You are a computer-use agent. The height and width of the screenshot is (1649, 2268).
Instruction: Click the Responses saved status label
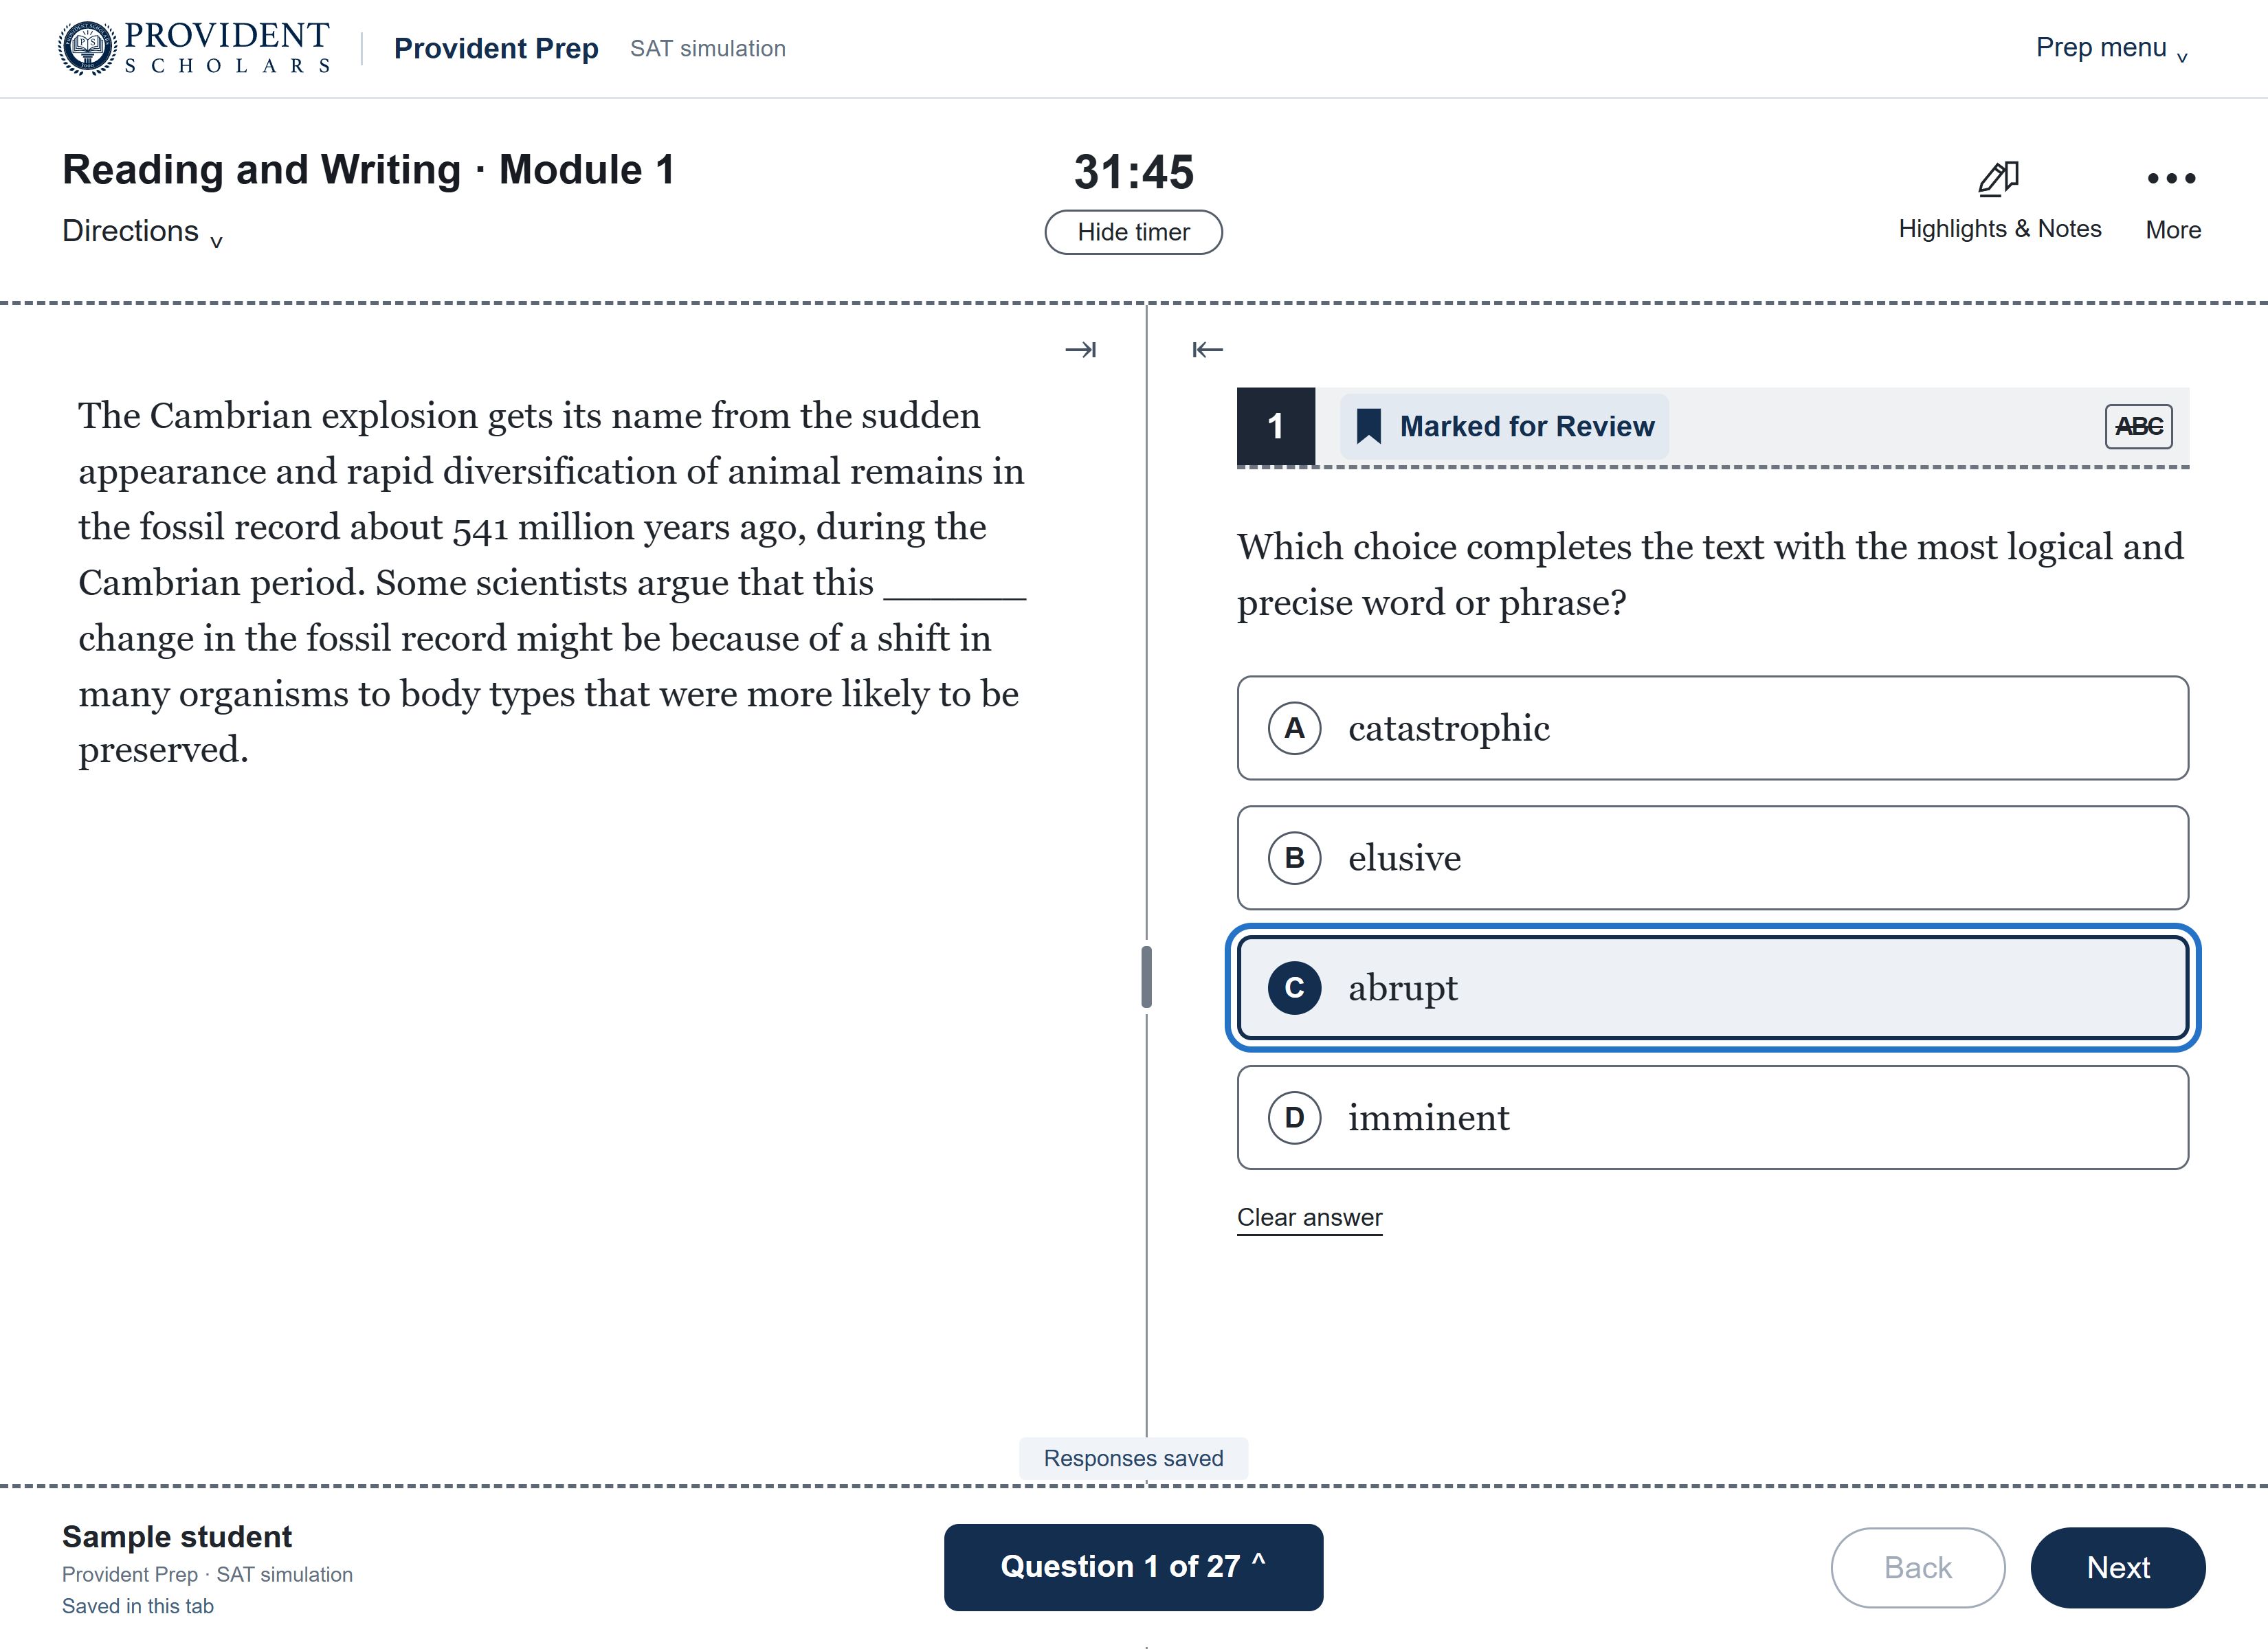[x=1133, y=1458]
